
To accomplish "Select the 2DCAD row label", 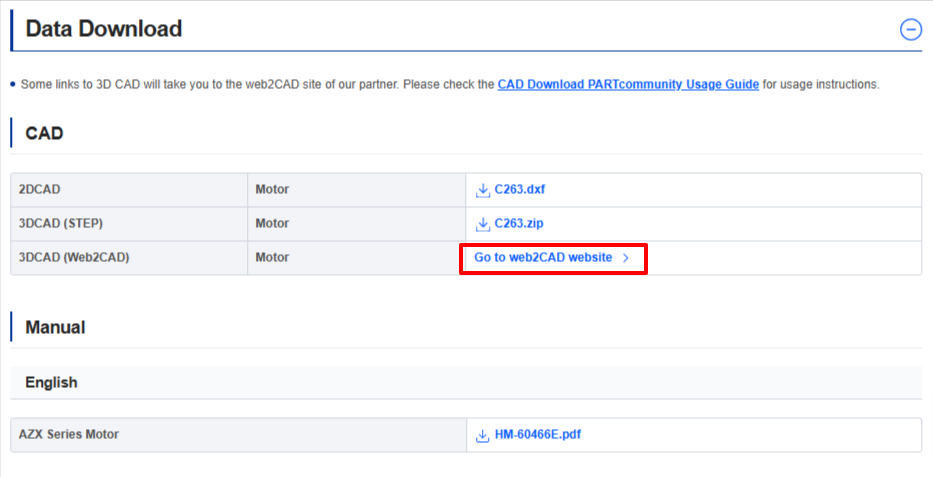I will (39, 190).
